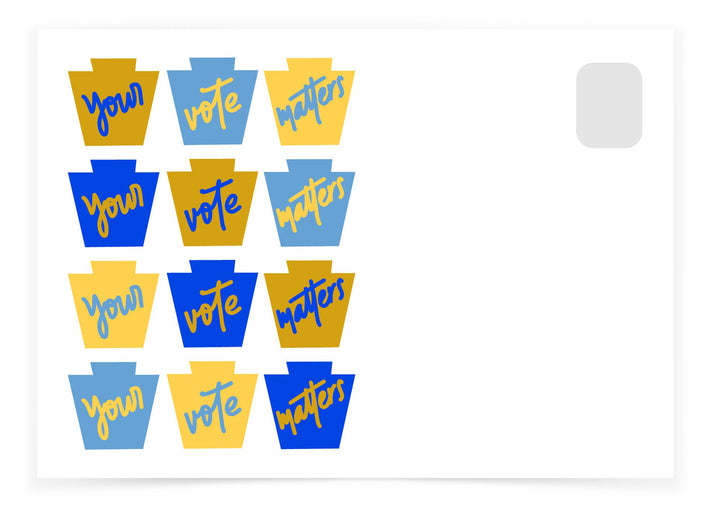This screenshot has width=720, height=510.
Task: Select the light blue 'your' keystone with yellow lettering
Action: [x=113, y=405]
